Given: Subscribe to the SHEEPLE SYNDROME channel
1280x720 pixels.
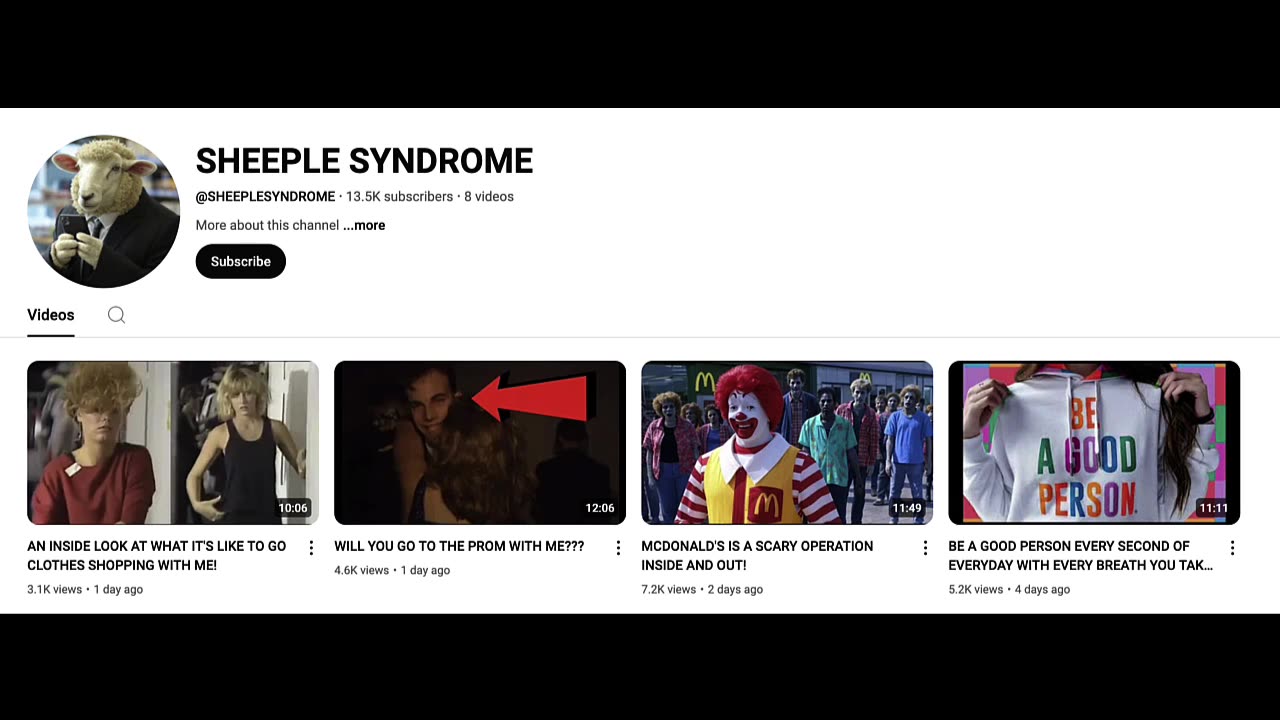Looking at the screenshot, I should (240, 262).
